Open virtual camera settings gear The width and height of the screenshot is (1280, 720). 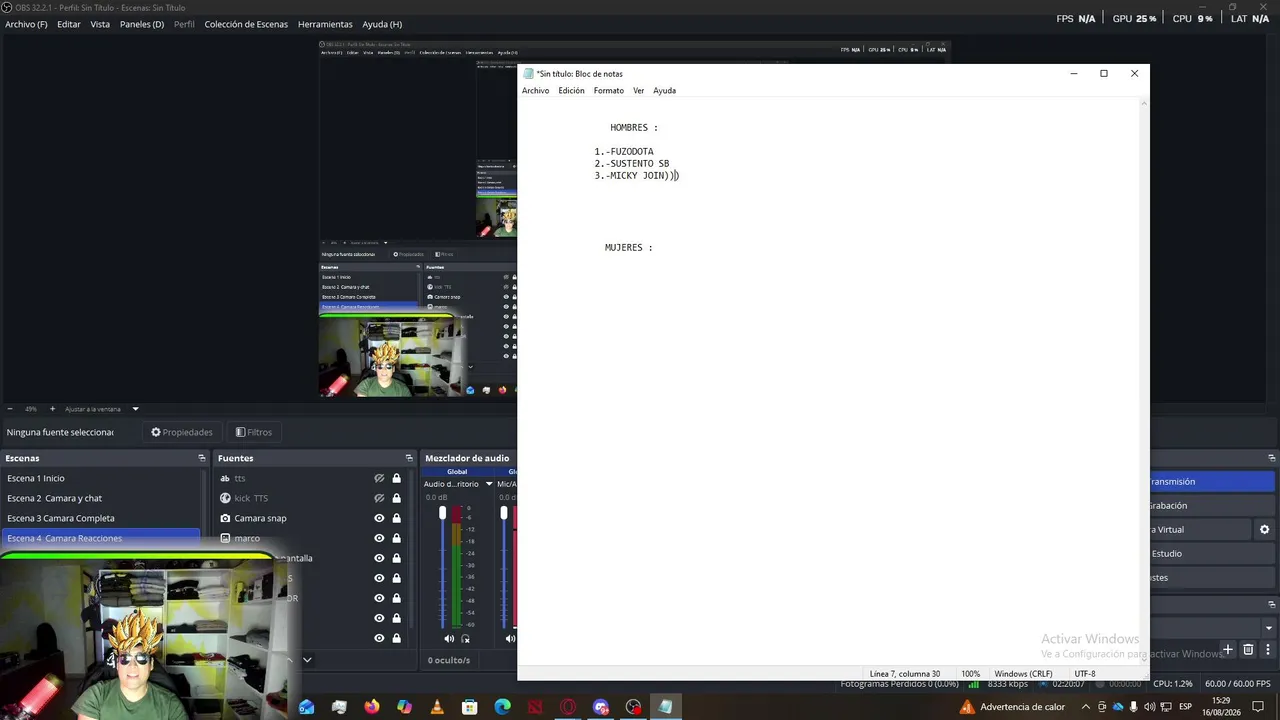point(1264,529)
